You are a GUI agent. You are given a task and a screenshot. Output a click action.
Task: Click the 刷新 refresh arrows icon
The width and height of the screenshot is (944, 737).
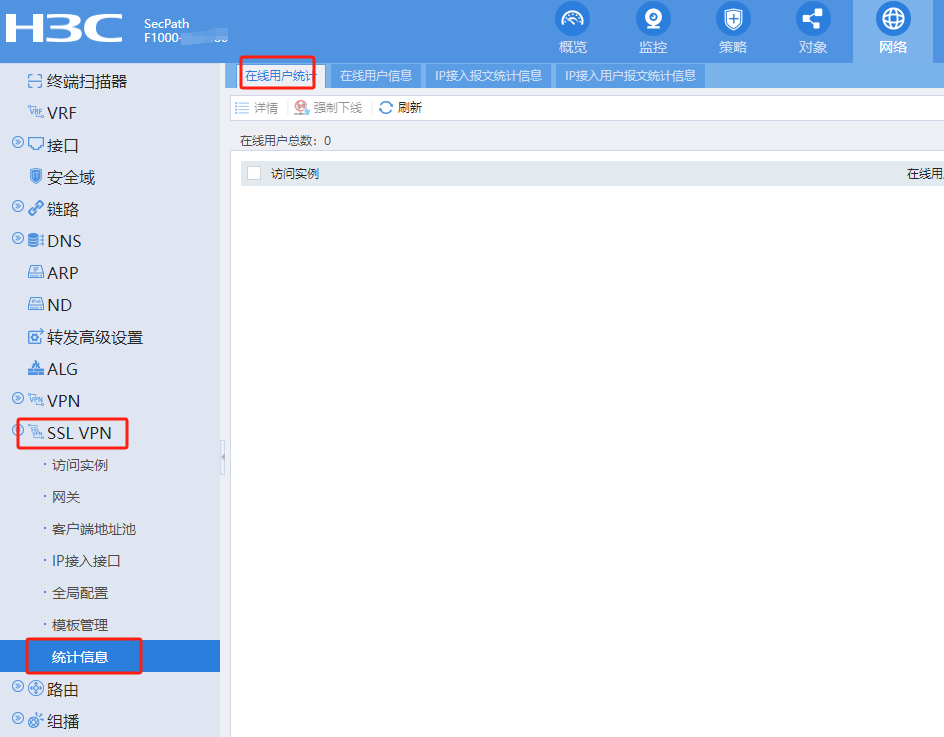386,108
